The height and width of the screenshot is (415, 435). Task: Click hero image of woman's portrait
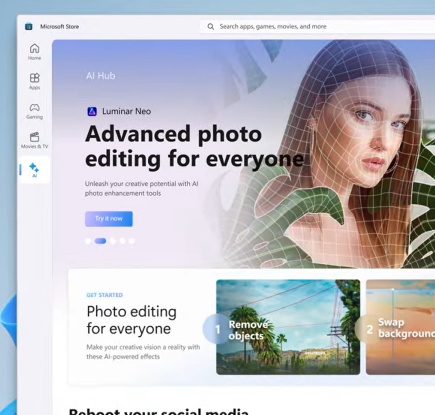tap(353, 153)
